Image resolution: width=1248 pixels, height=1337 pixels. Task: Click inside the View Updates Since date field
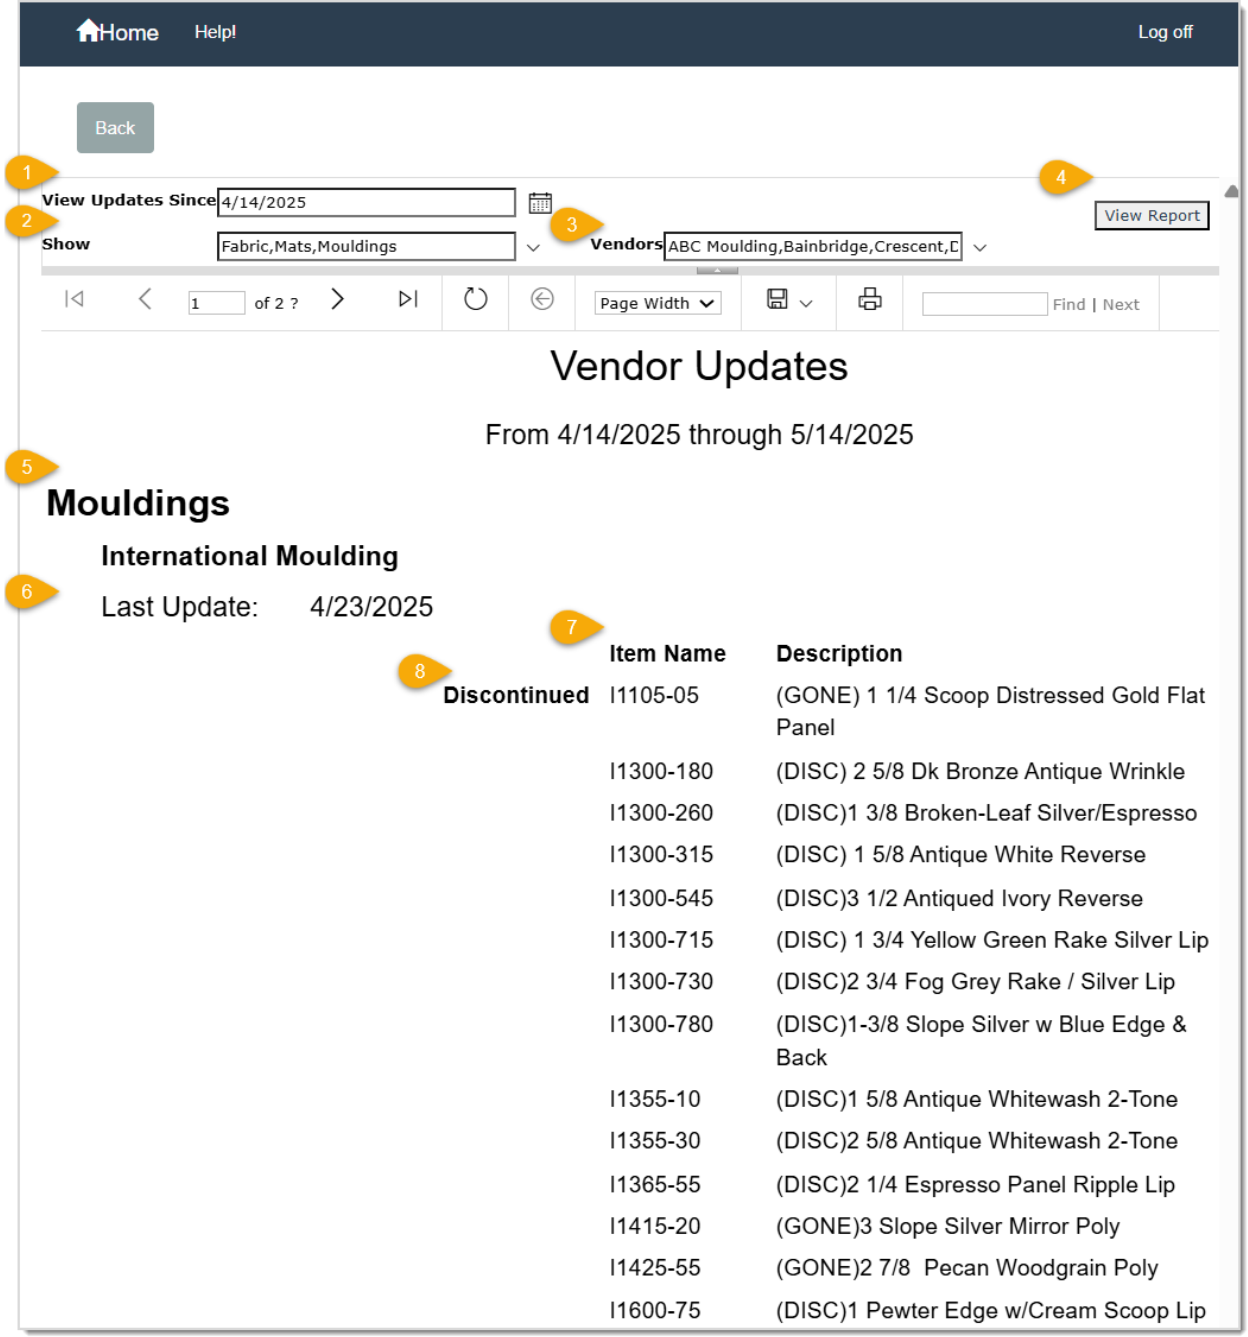365,201
